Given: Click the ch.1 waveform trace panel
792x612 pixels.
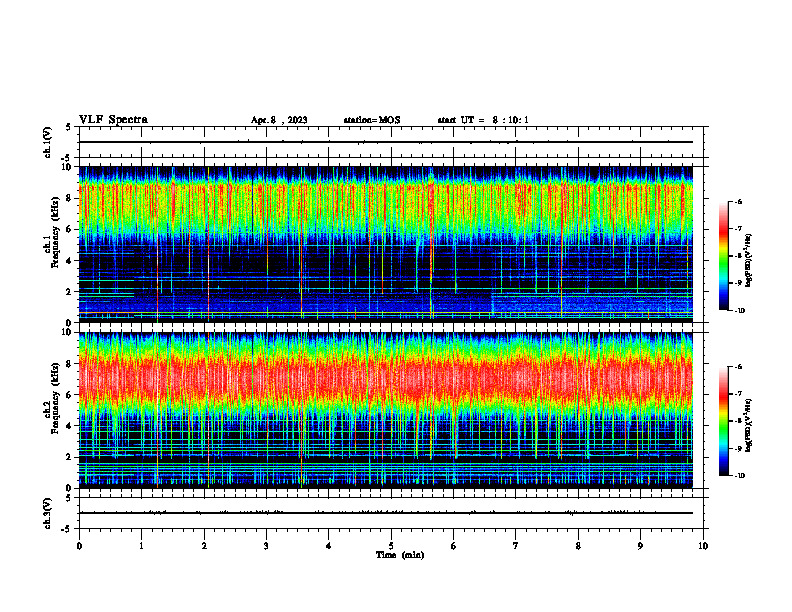Looking at the screenshot, I should pos(391,142).
